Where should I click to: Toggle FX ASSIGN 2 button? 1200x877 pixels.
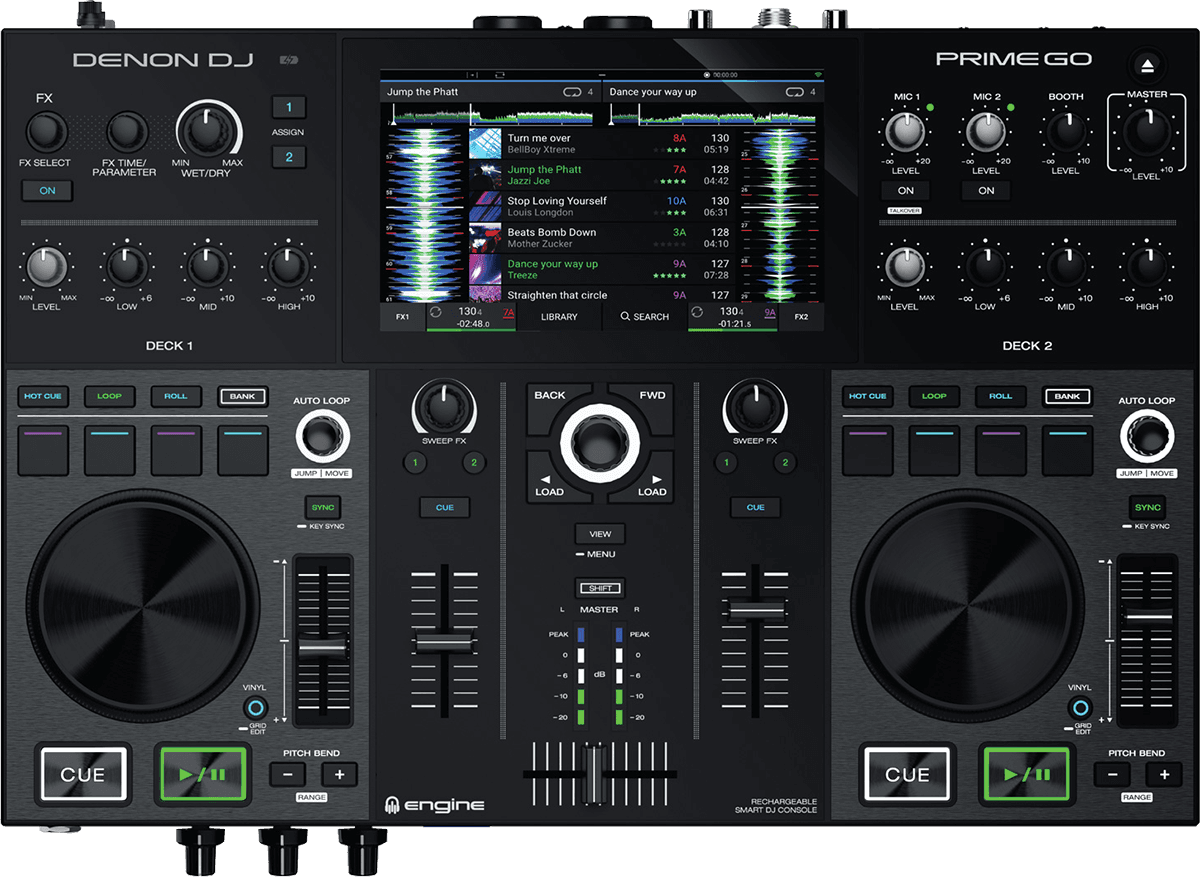pyautogui.click(x=289, y=157)
